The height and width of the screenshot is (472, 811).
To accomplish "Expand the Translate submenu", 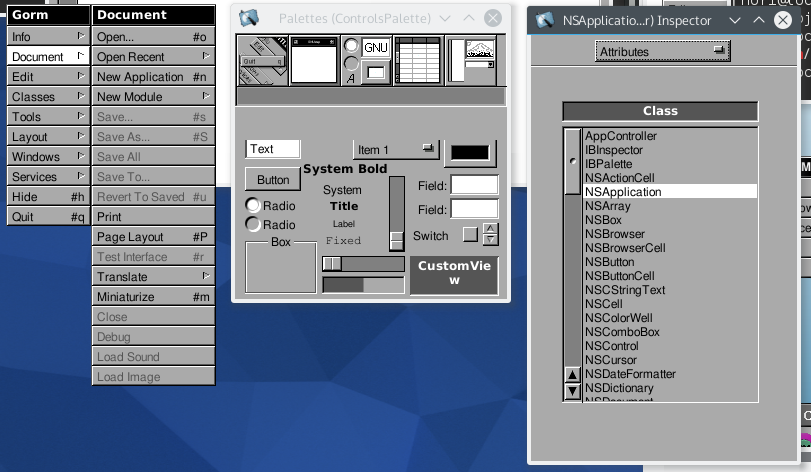I will [154, 277].
